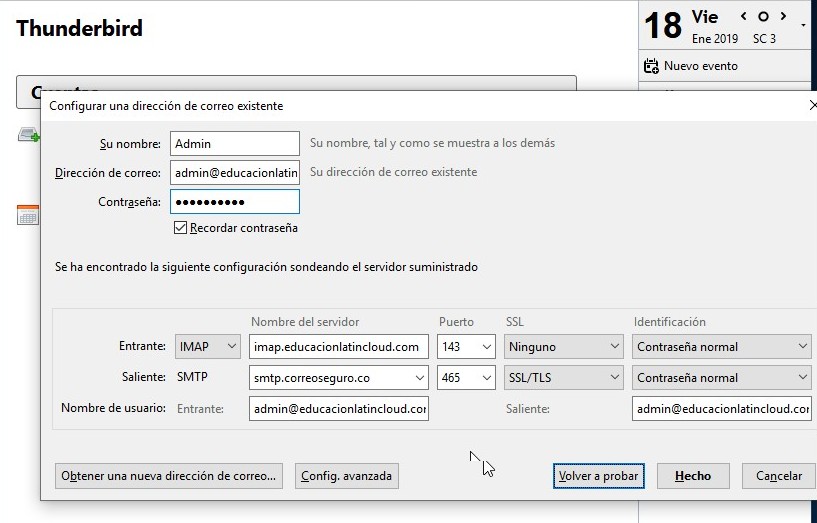Click the mail account icon behind dialog
This screenshot has width=817, height=523.
pyautogui.click(x=29, y=135)
